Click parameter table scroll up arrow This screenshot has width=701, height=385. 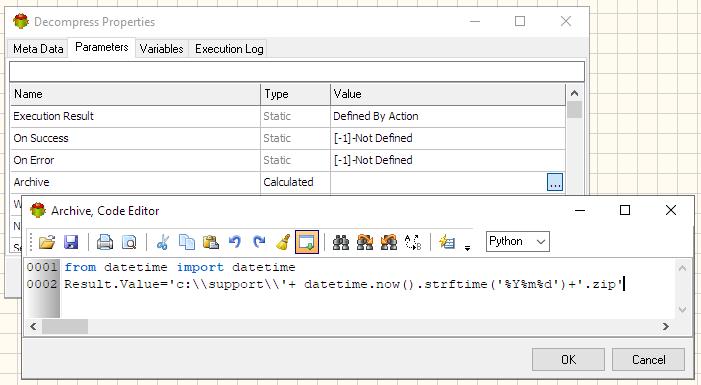coord(574,93)
